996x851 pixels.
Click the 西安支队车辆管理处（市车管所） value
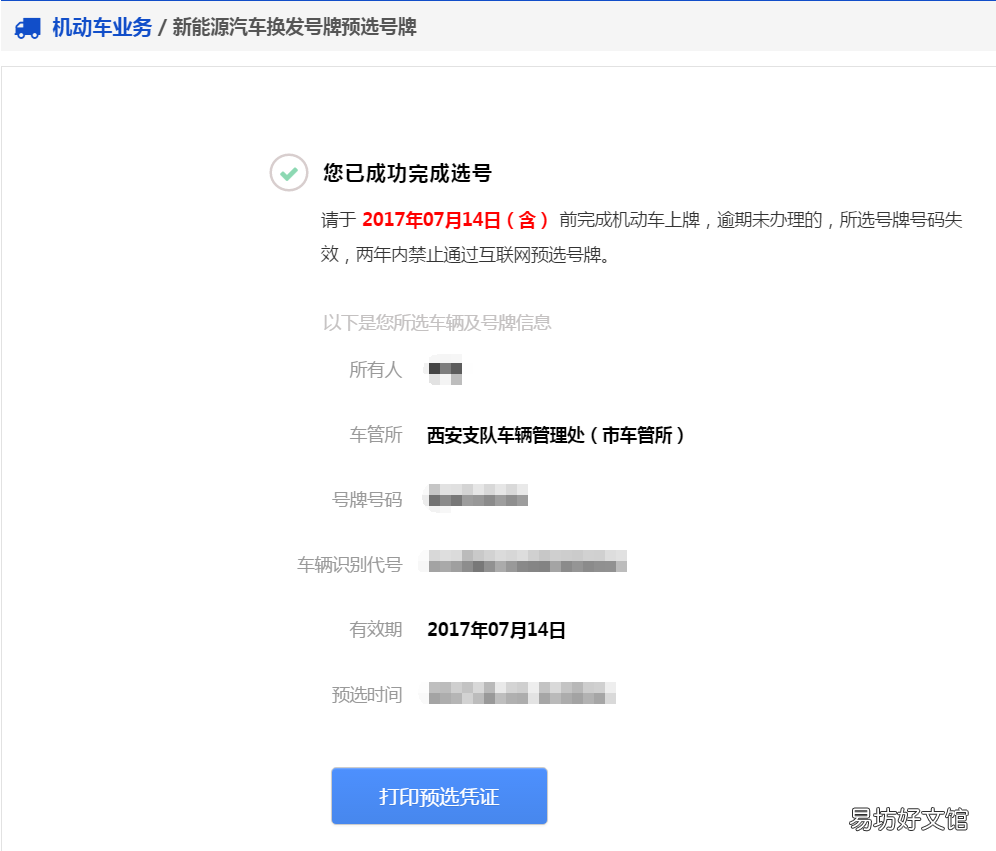coord(556,435)
